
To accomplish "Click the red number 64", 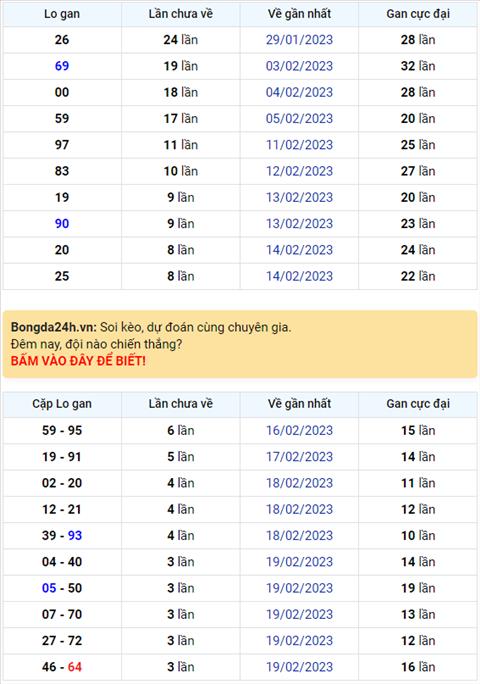I will pos(75,667).
